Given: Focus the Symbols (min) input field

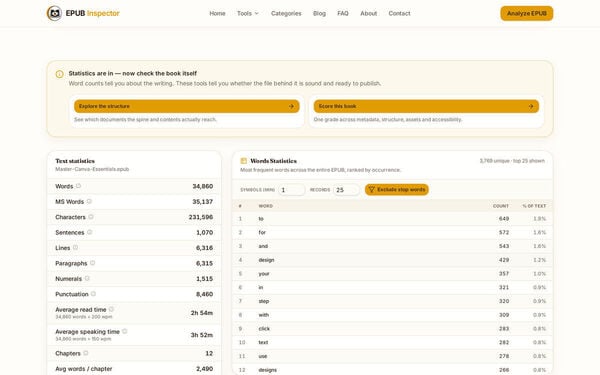Looking at the screenshot, I should [x=291, y=190].
